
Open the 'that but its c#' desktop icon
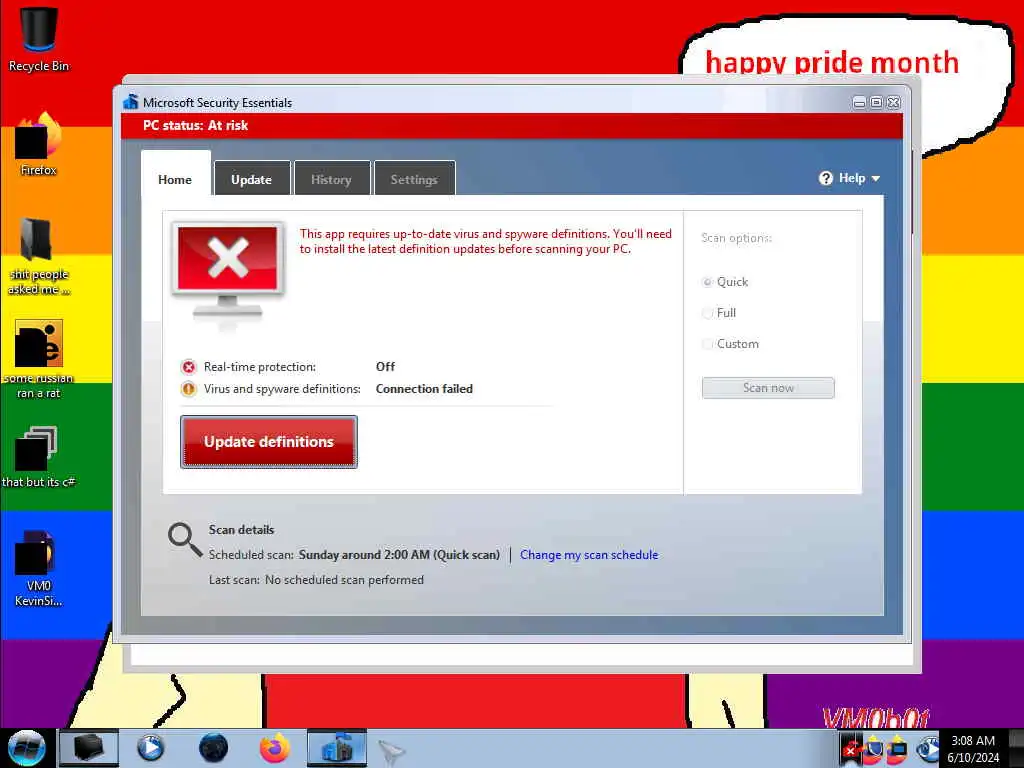[39, 456]
